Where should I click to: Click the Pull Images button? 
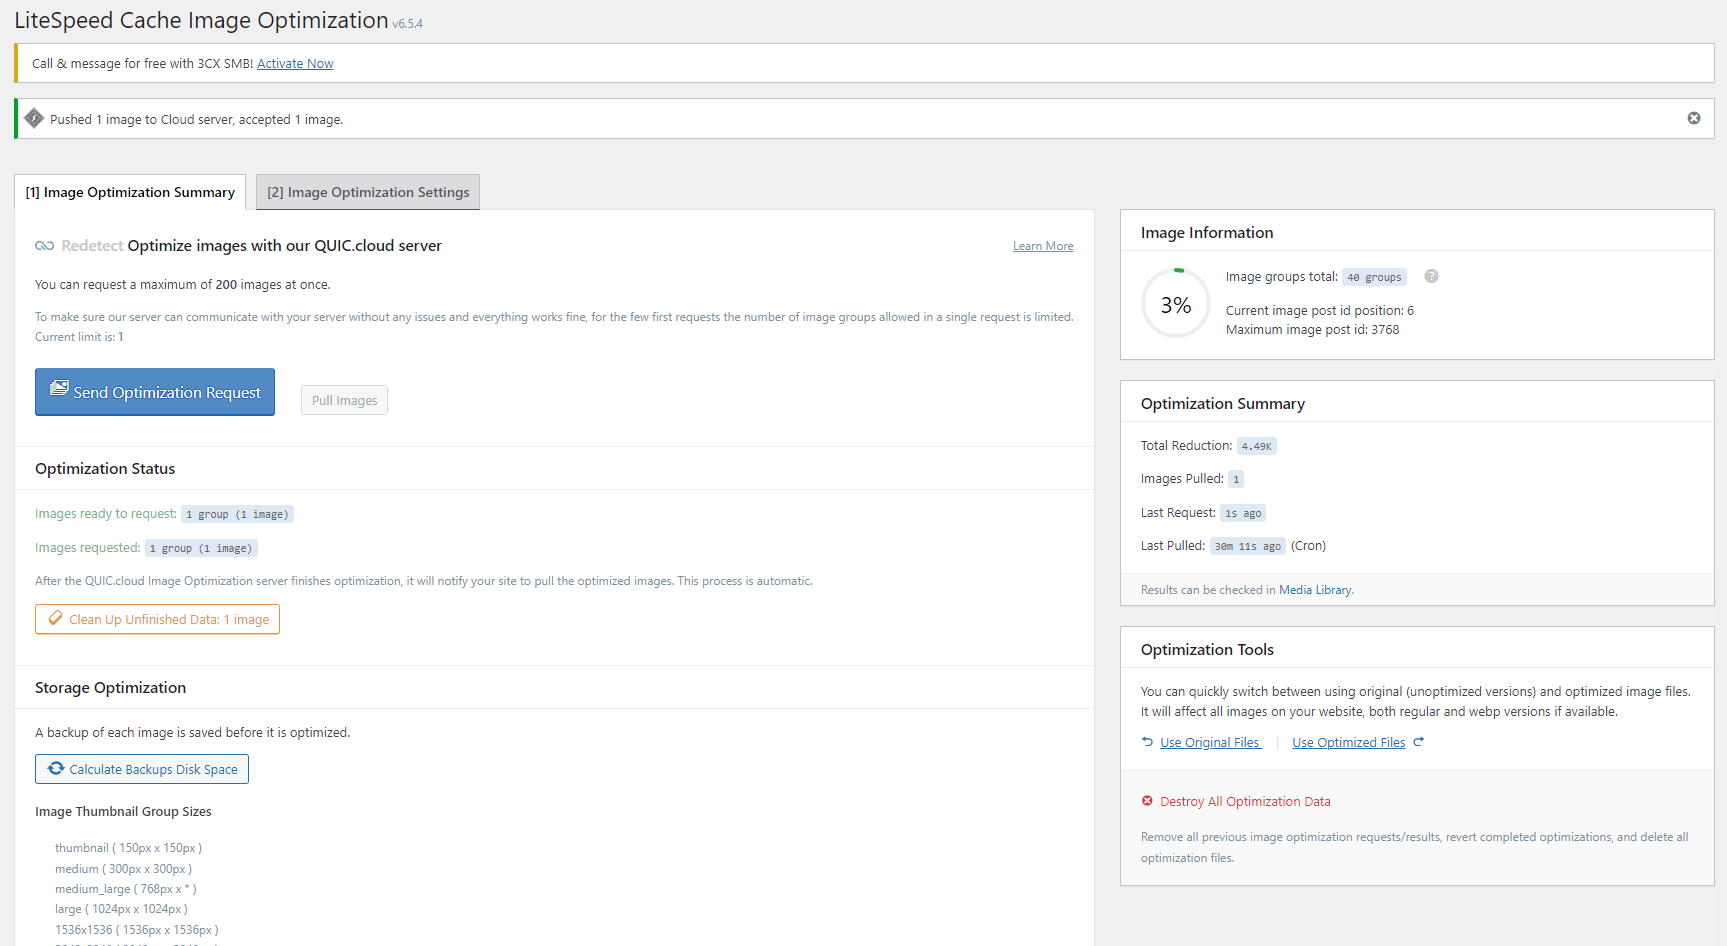(x=344, y=399)
